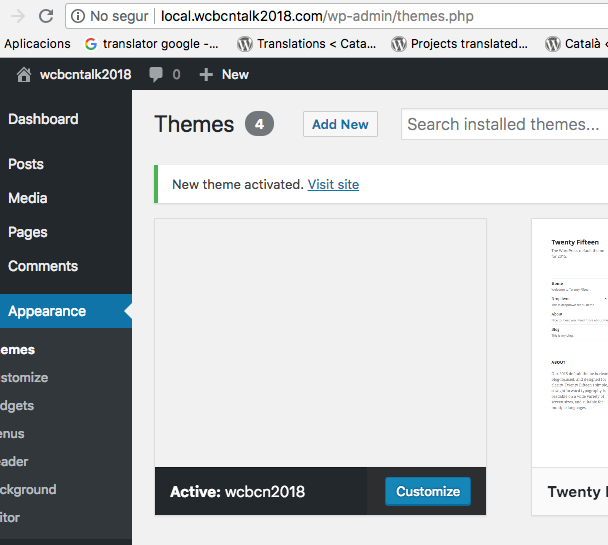This screenshot has width=608, height=545.
Task: Click the browser address bar URL
Action: click(x=317, y=16)
